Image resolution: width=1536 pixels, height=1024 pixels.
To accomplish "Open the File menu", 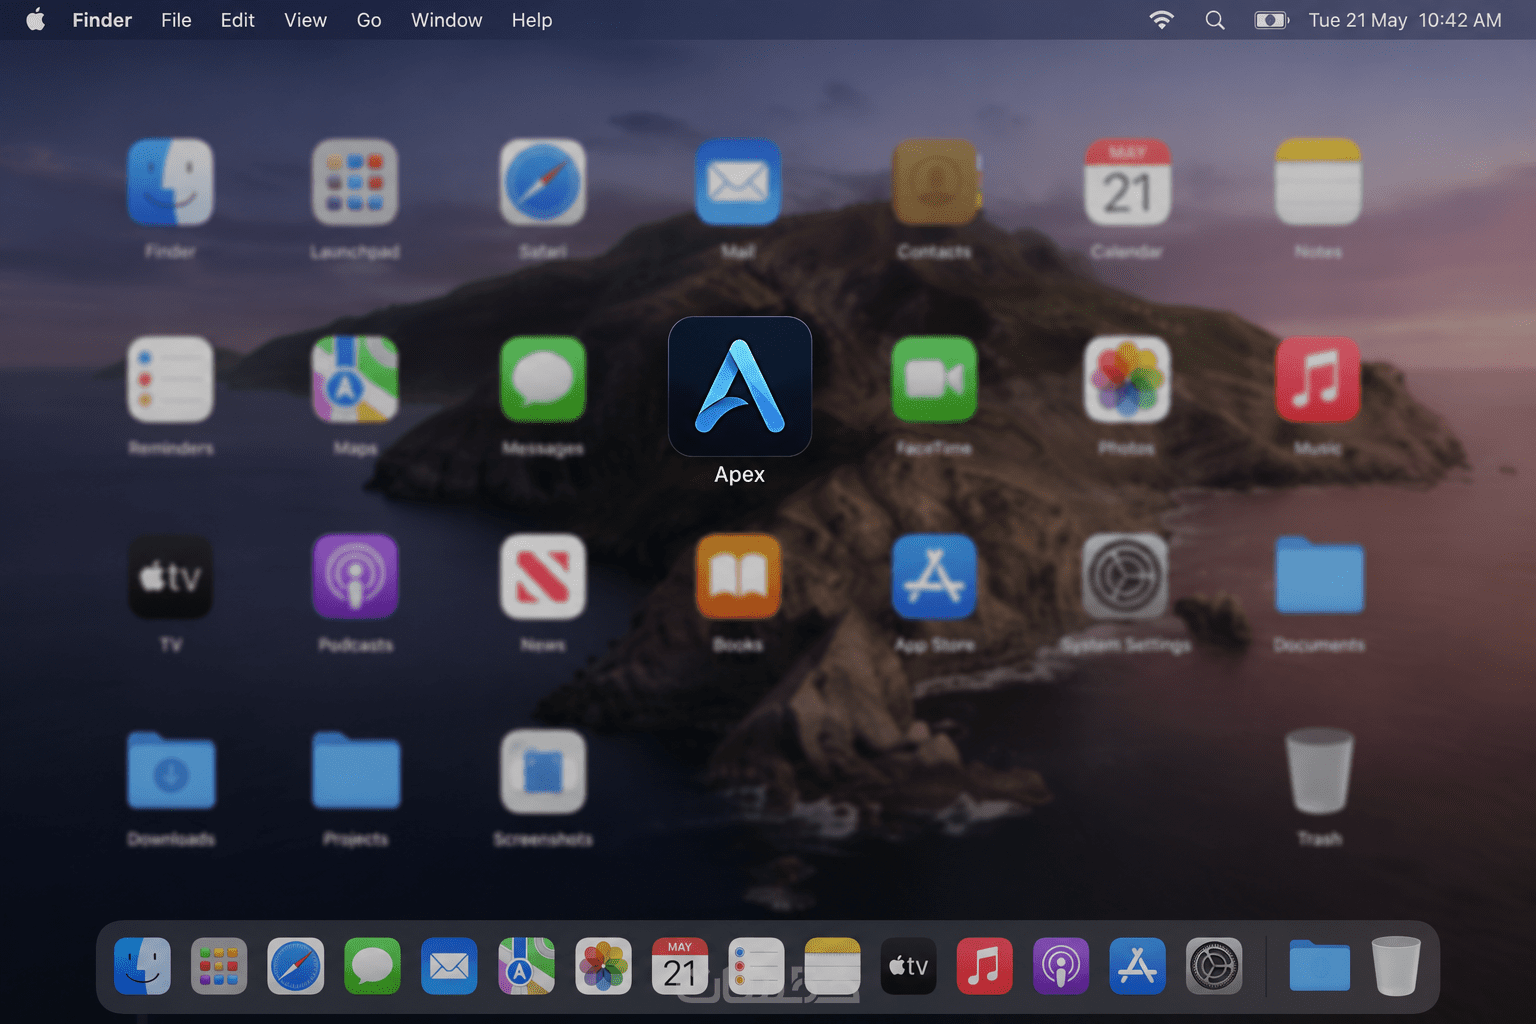I will click(x=176, y=20).
